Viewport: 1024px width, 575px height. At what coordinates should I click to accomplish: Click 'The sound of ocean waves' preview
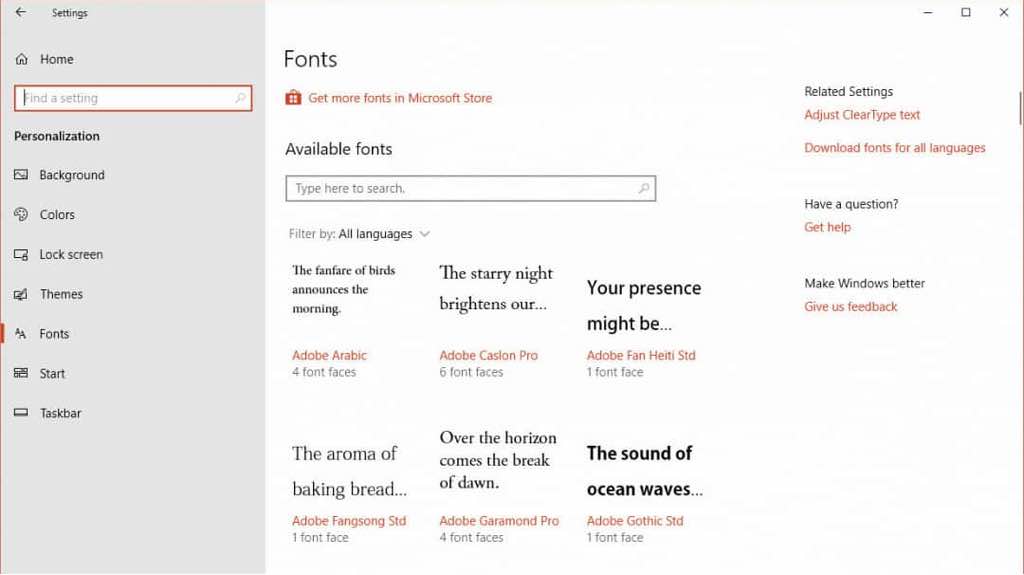coord(645,471)
